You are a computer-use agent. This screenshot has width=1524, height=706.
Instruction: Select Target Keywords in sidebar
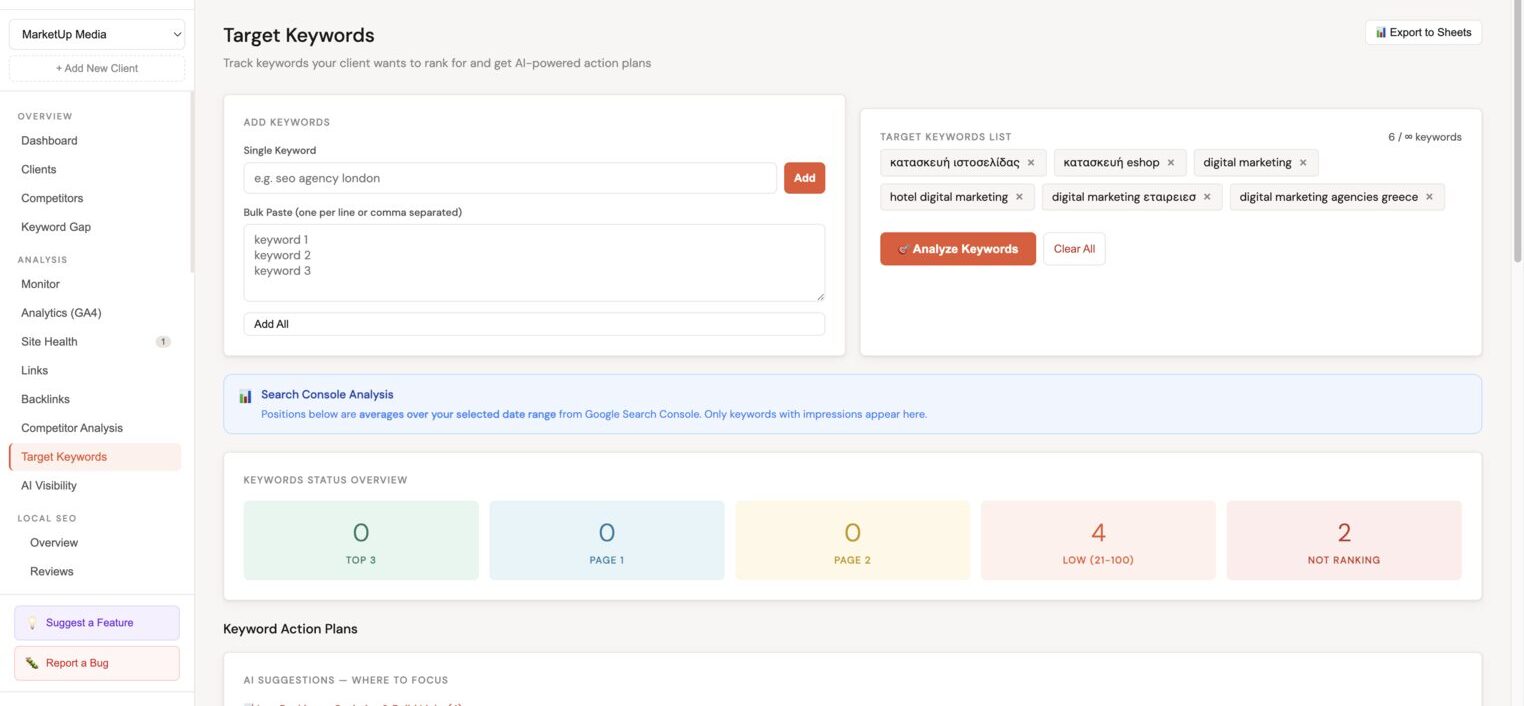tap(95, 457)
